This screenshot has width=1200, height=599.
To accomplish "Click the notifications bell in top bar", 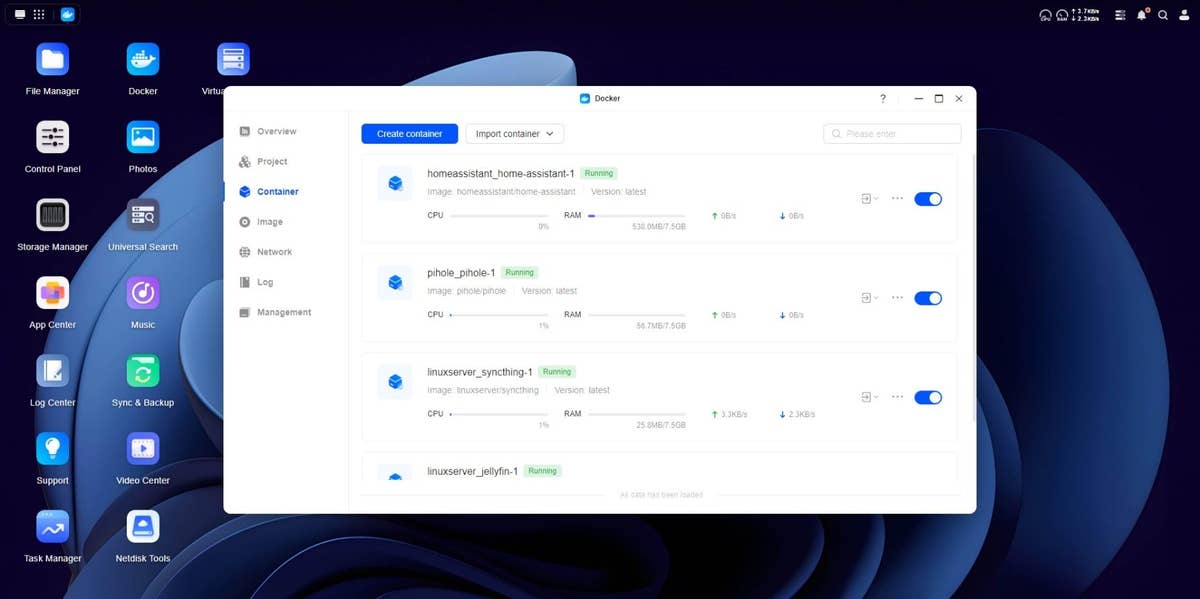I will coord(1142,15).
